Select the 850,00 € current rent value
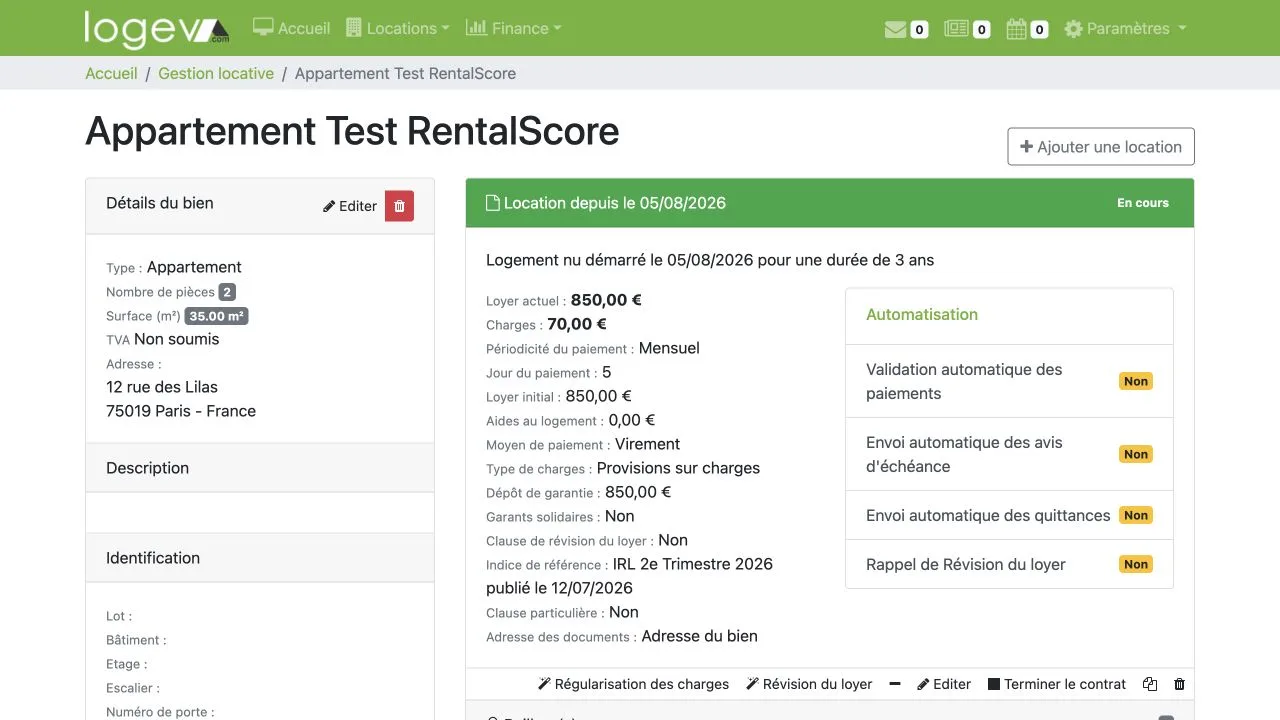 (x=606, y=300)
